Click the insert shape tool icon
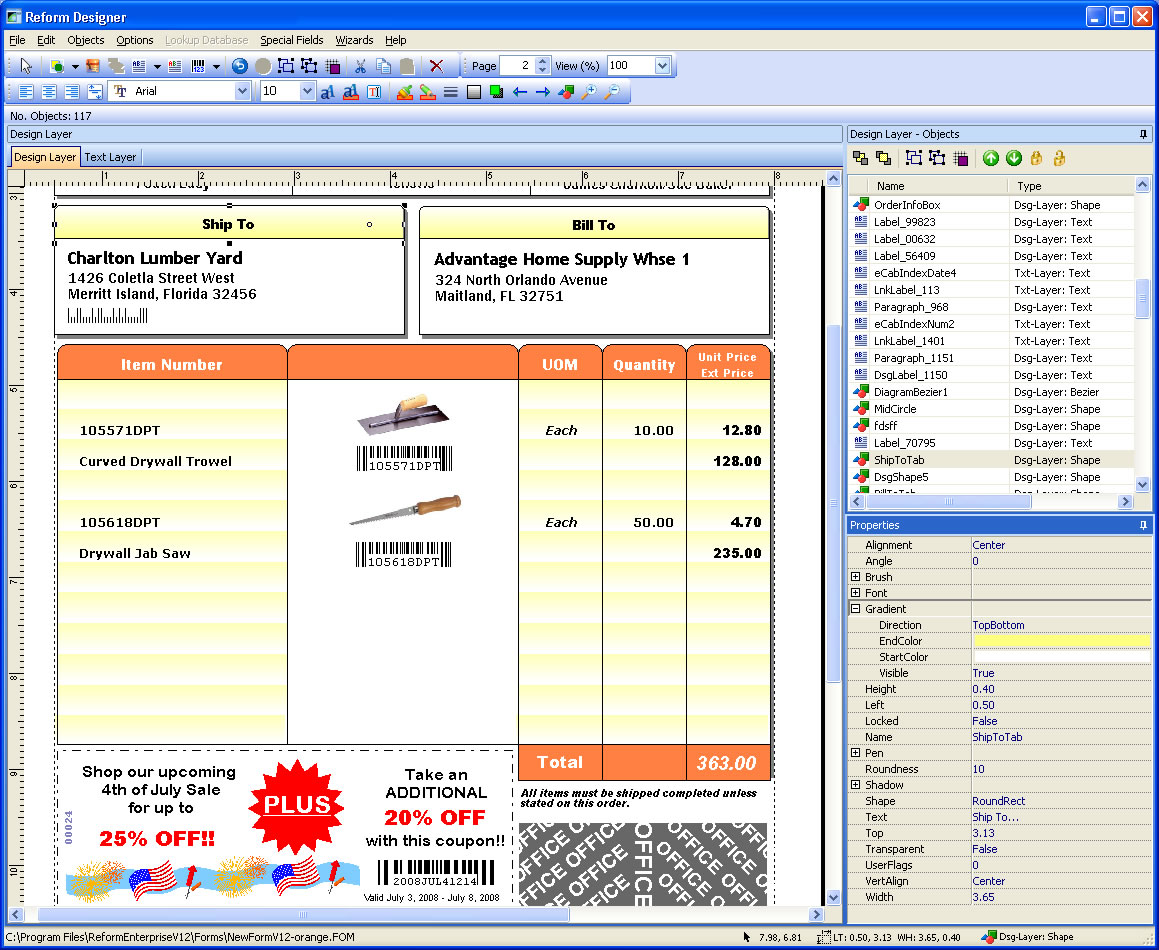The width and height of the screenshot is (1159, 950). pyautogui.click(x=56, y=66)
